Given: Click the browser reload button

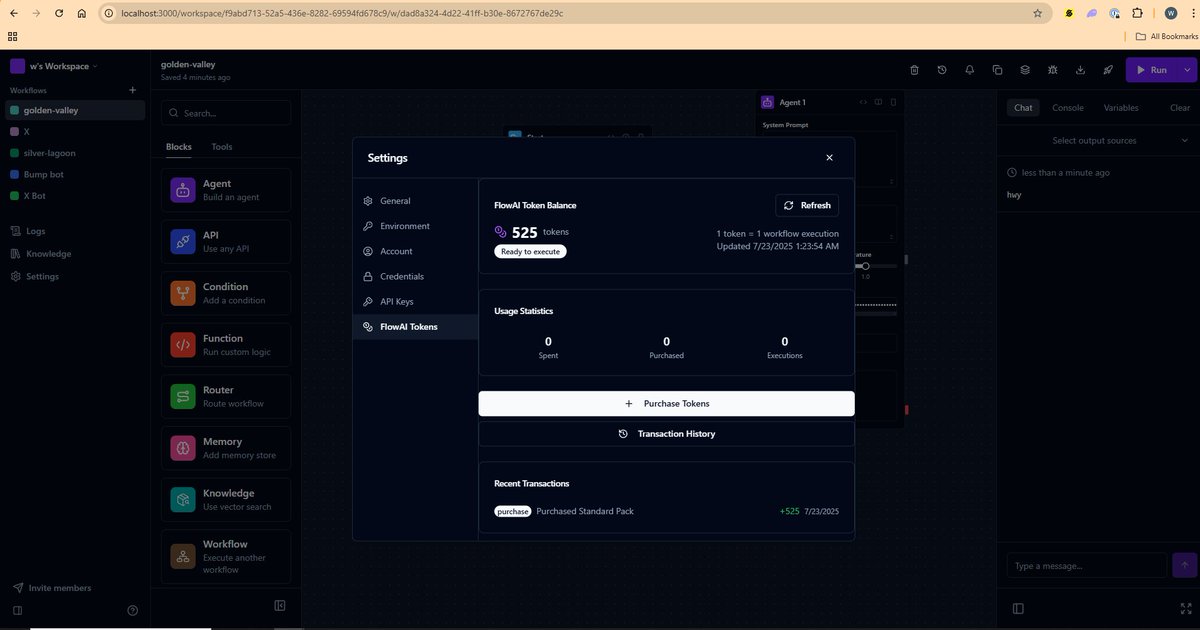Looking at the screenshot, I should coord(59,14).
